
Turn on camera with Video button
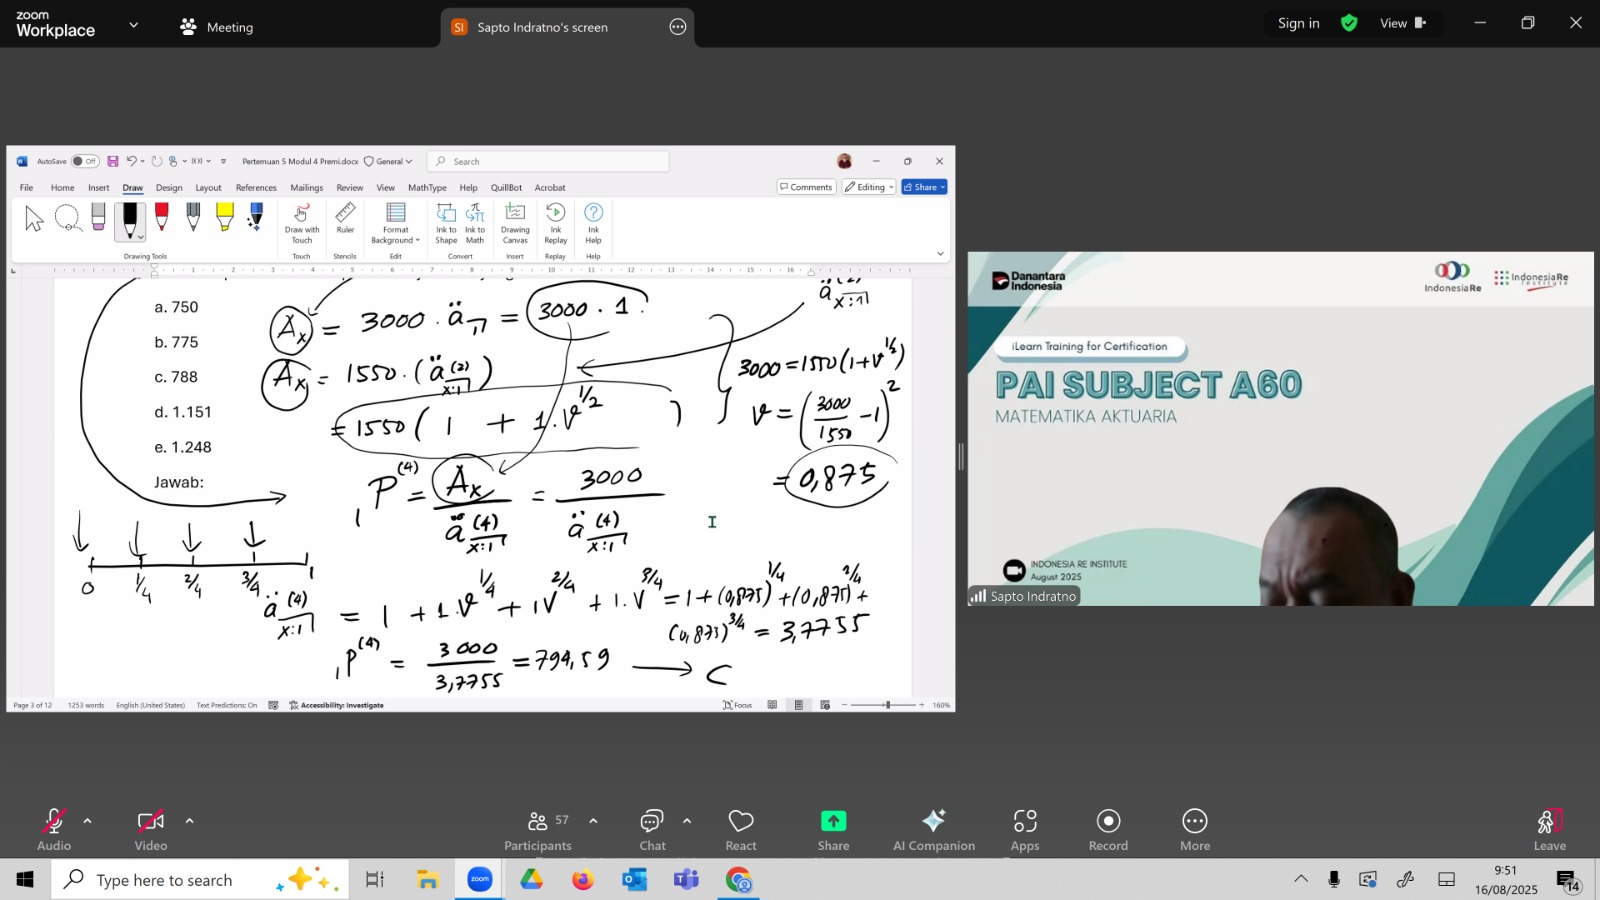point(151,829)
